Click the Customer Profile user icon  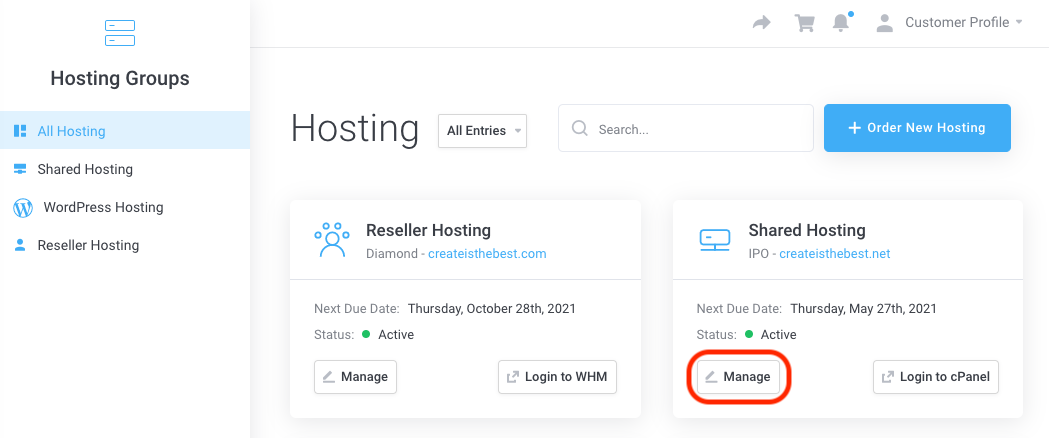(884, 23)
